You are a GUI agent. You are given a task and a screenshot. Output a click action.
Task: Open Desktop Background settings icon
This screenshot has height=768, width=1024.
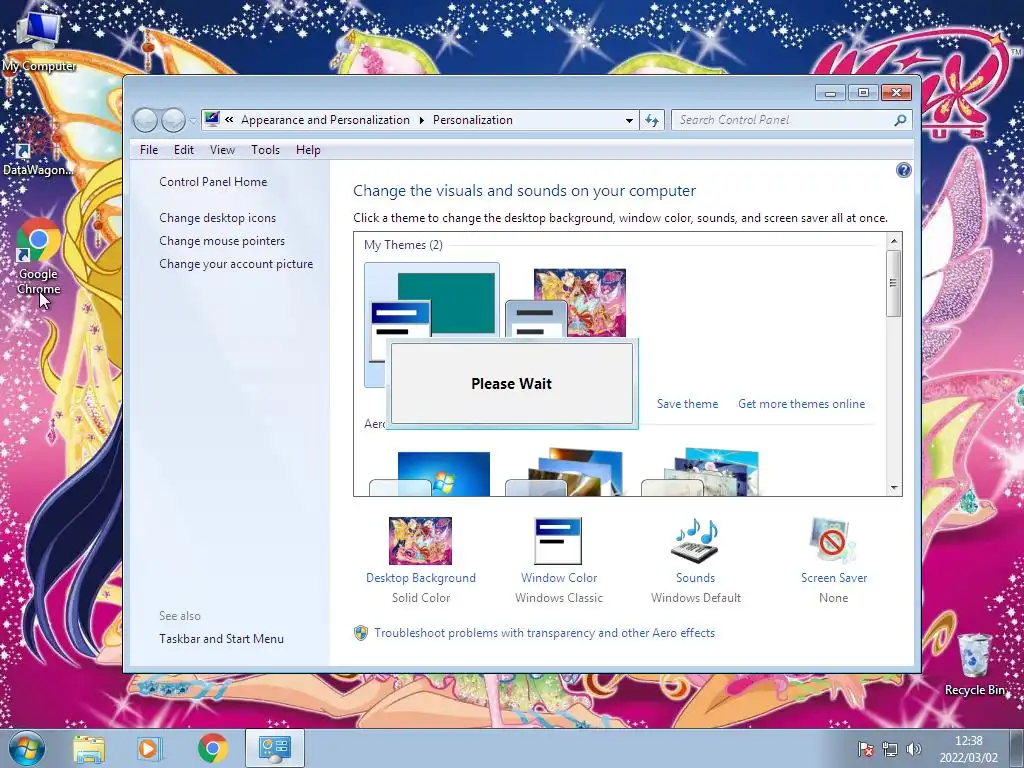(420, 541)
